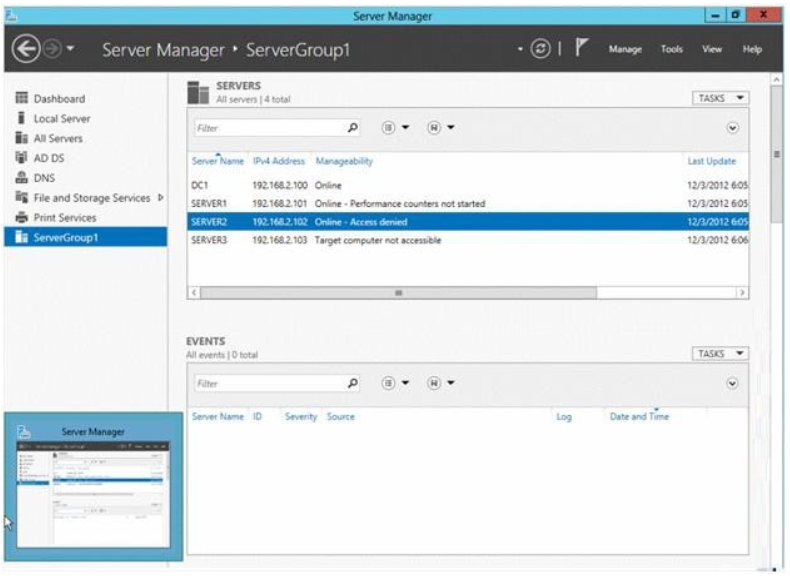Sort by Manageability column
This screenshot has width=790, height=579.
click(x=344, y=161)
